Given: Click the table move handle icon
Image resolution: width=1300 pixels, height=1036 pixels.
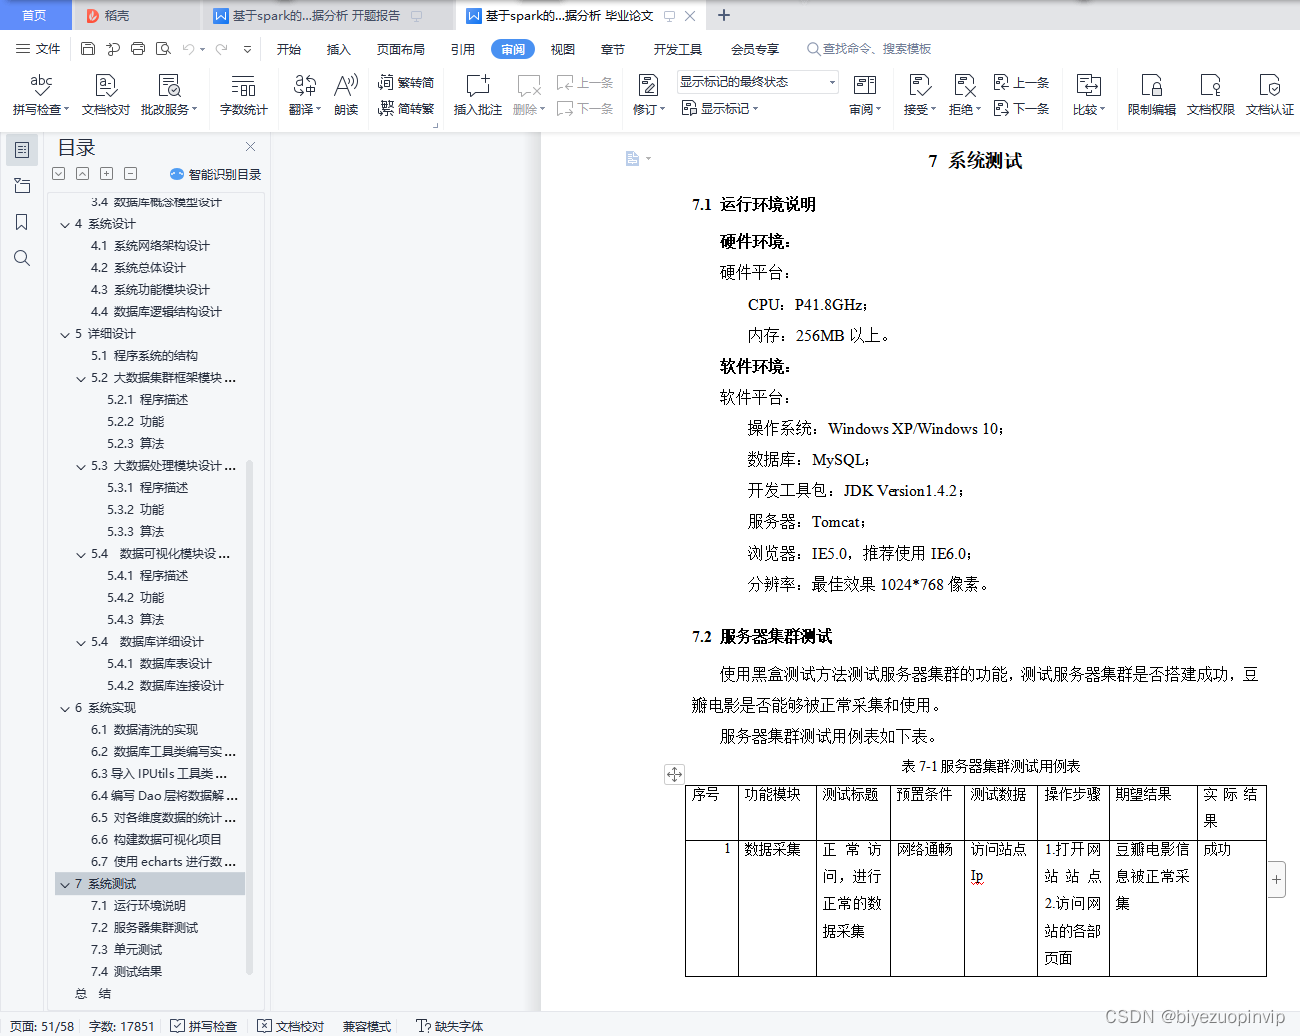Looking at the screenshot, I should 675,774.
